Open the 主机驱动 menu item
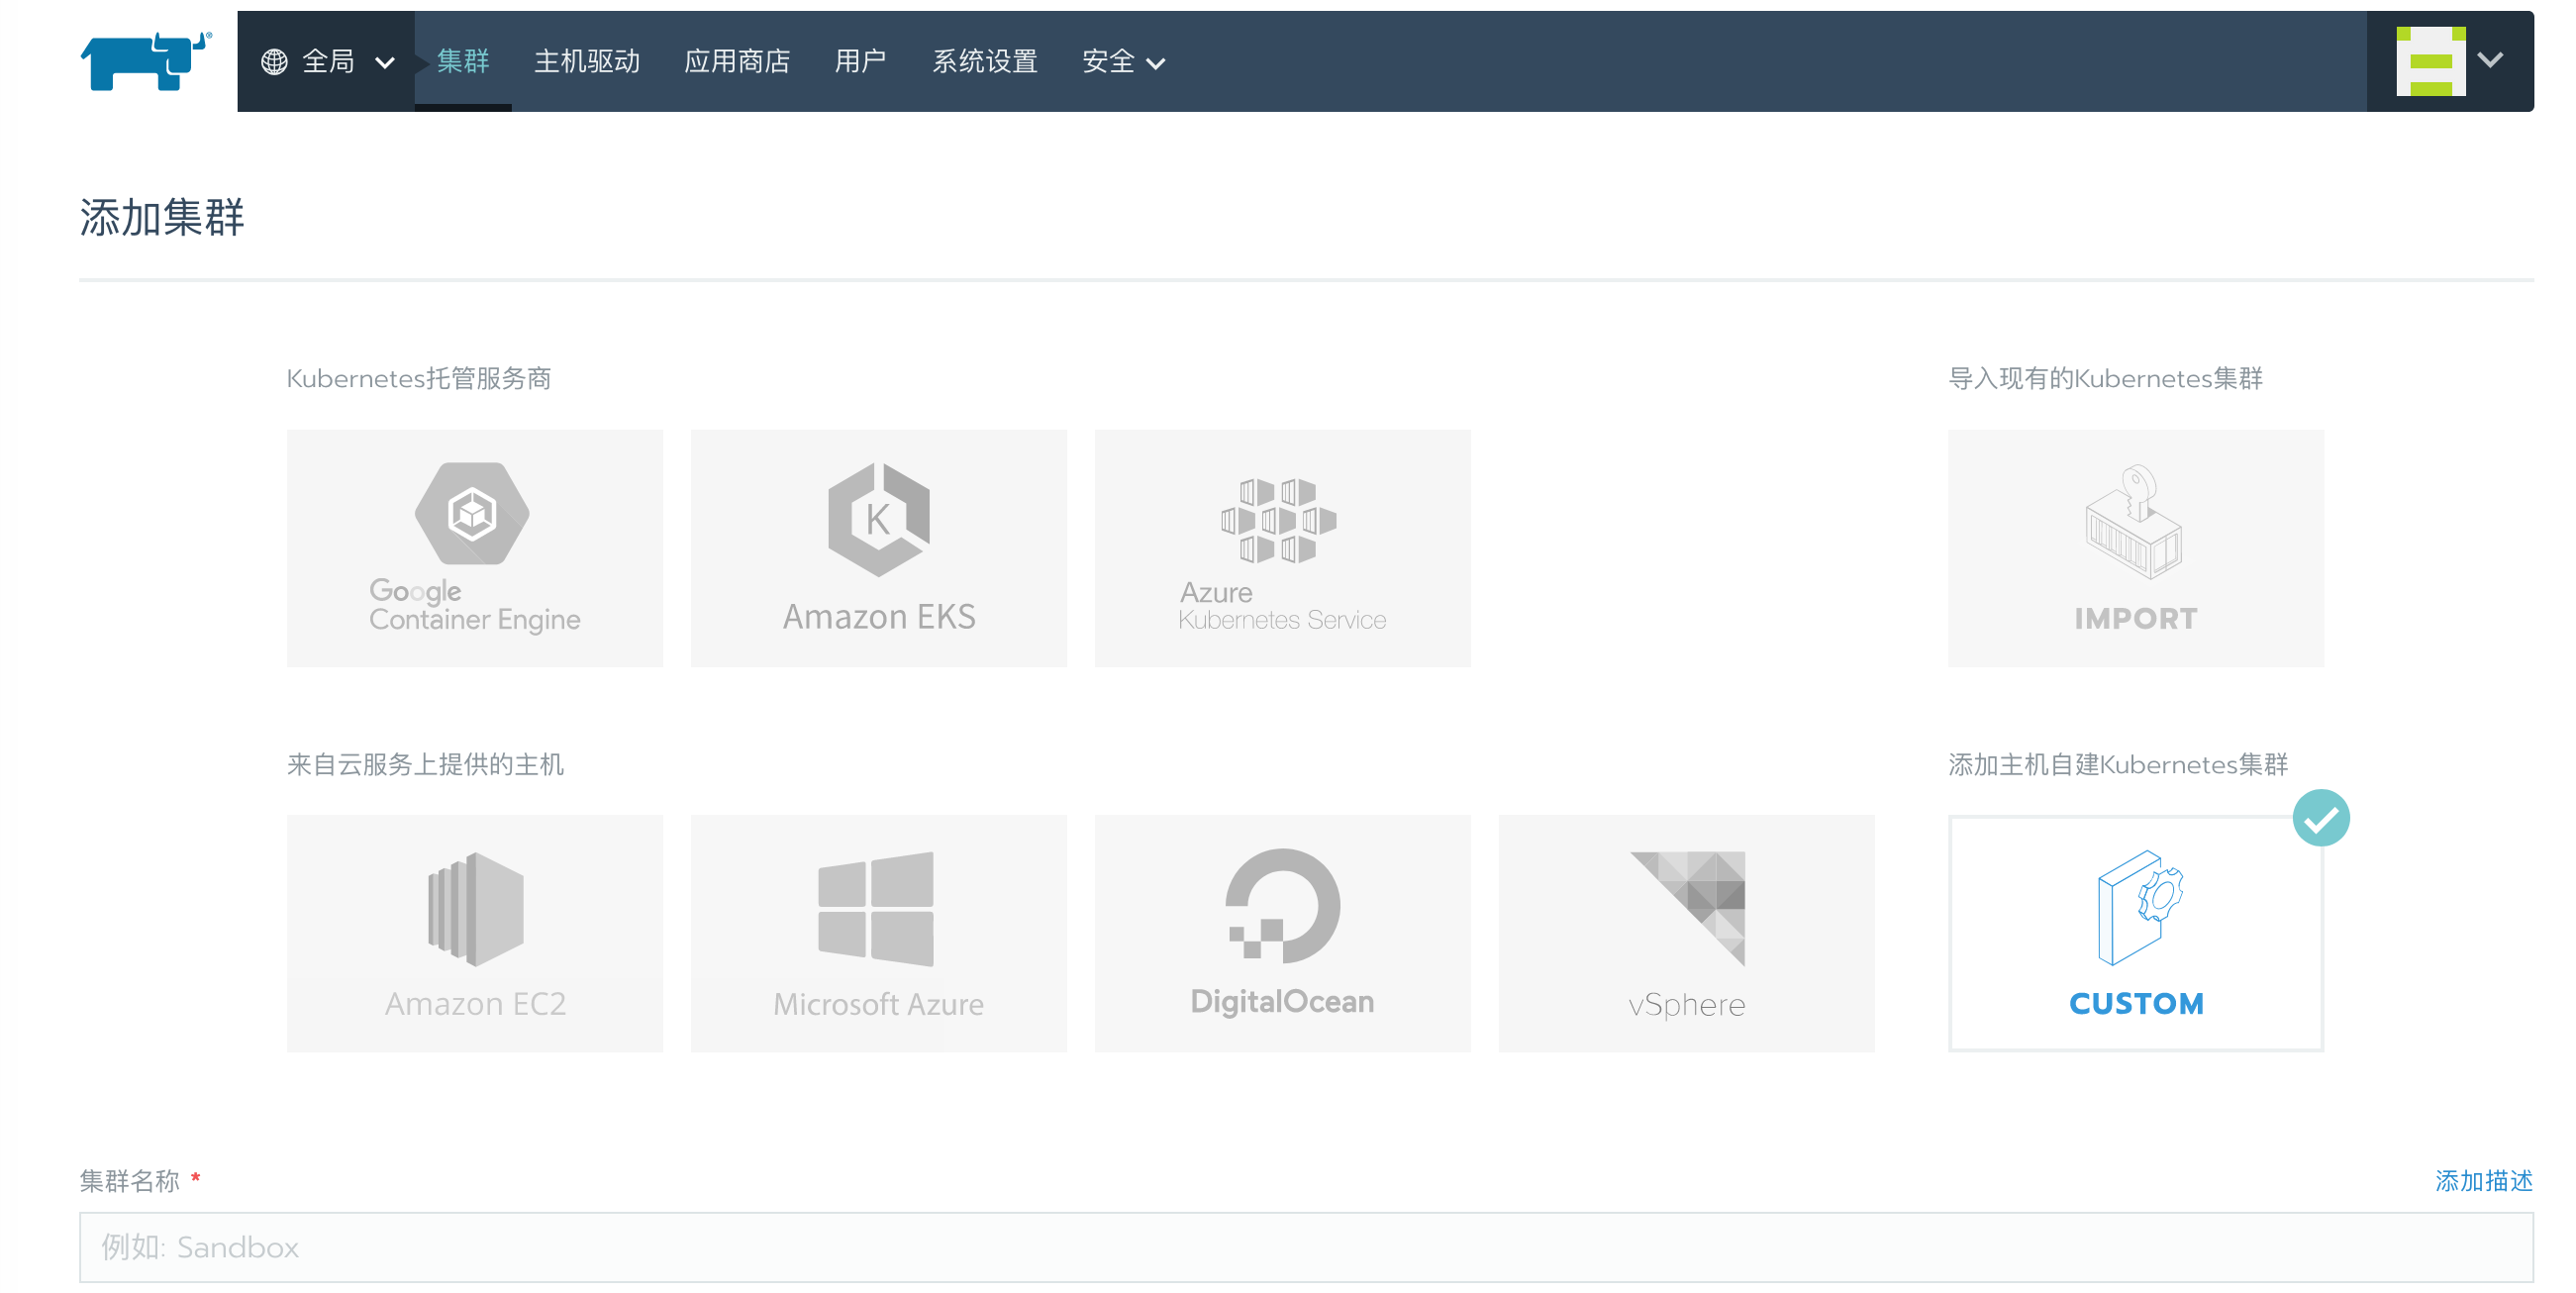Screen dimensions: 2576x1293 (587, 61)
